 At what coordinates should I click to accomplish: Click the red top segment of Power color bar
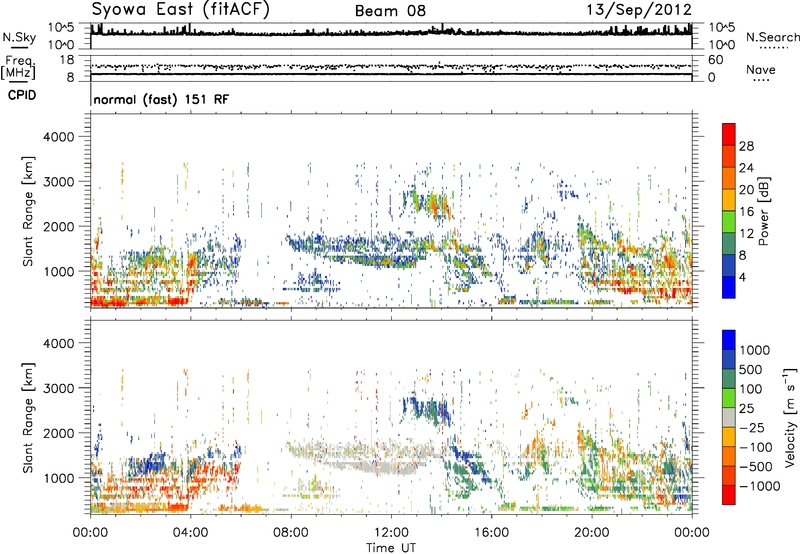click(729, 134)
